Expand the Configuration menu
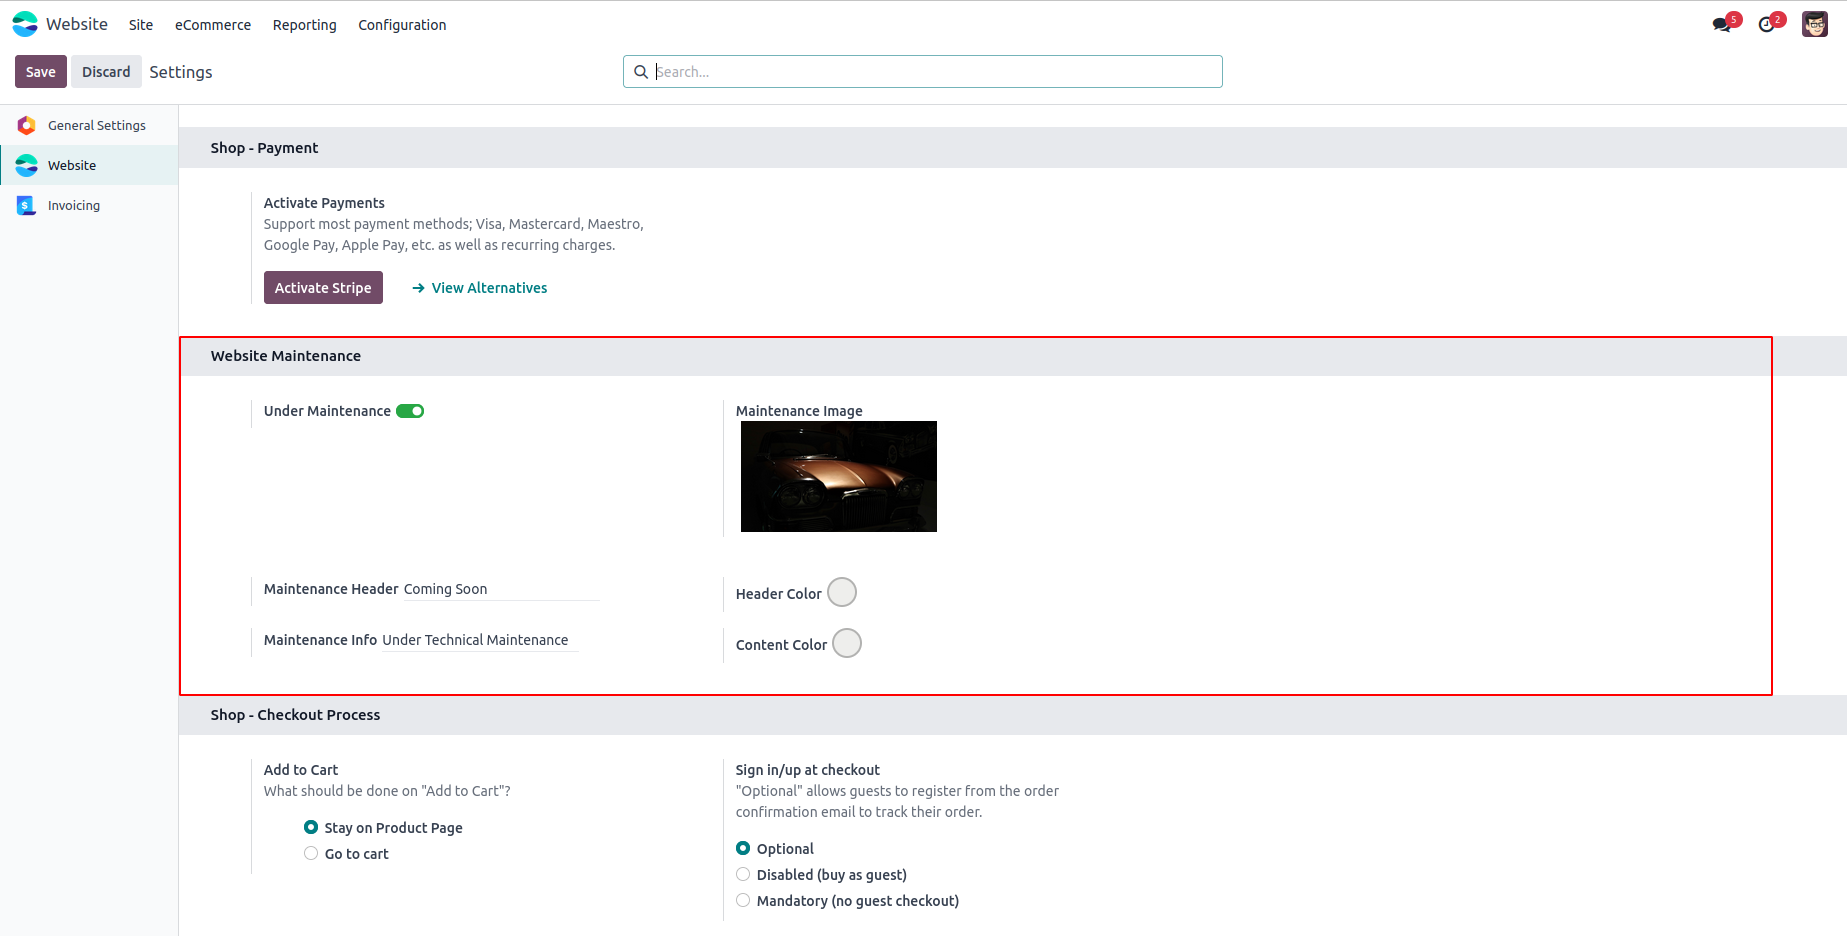 point(402,25)
